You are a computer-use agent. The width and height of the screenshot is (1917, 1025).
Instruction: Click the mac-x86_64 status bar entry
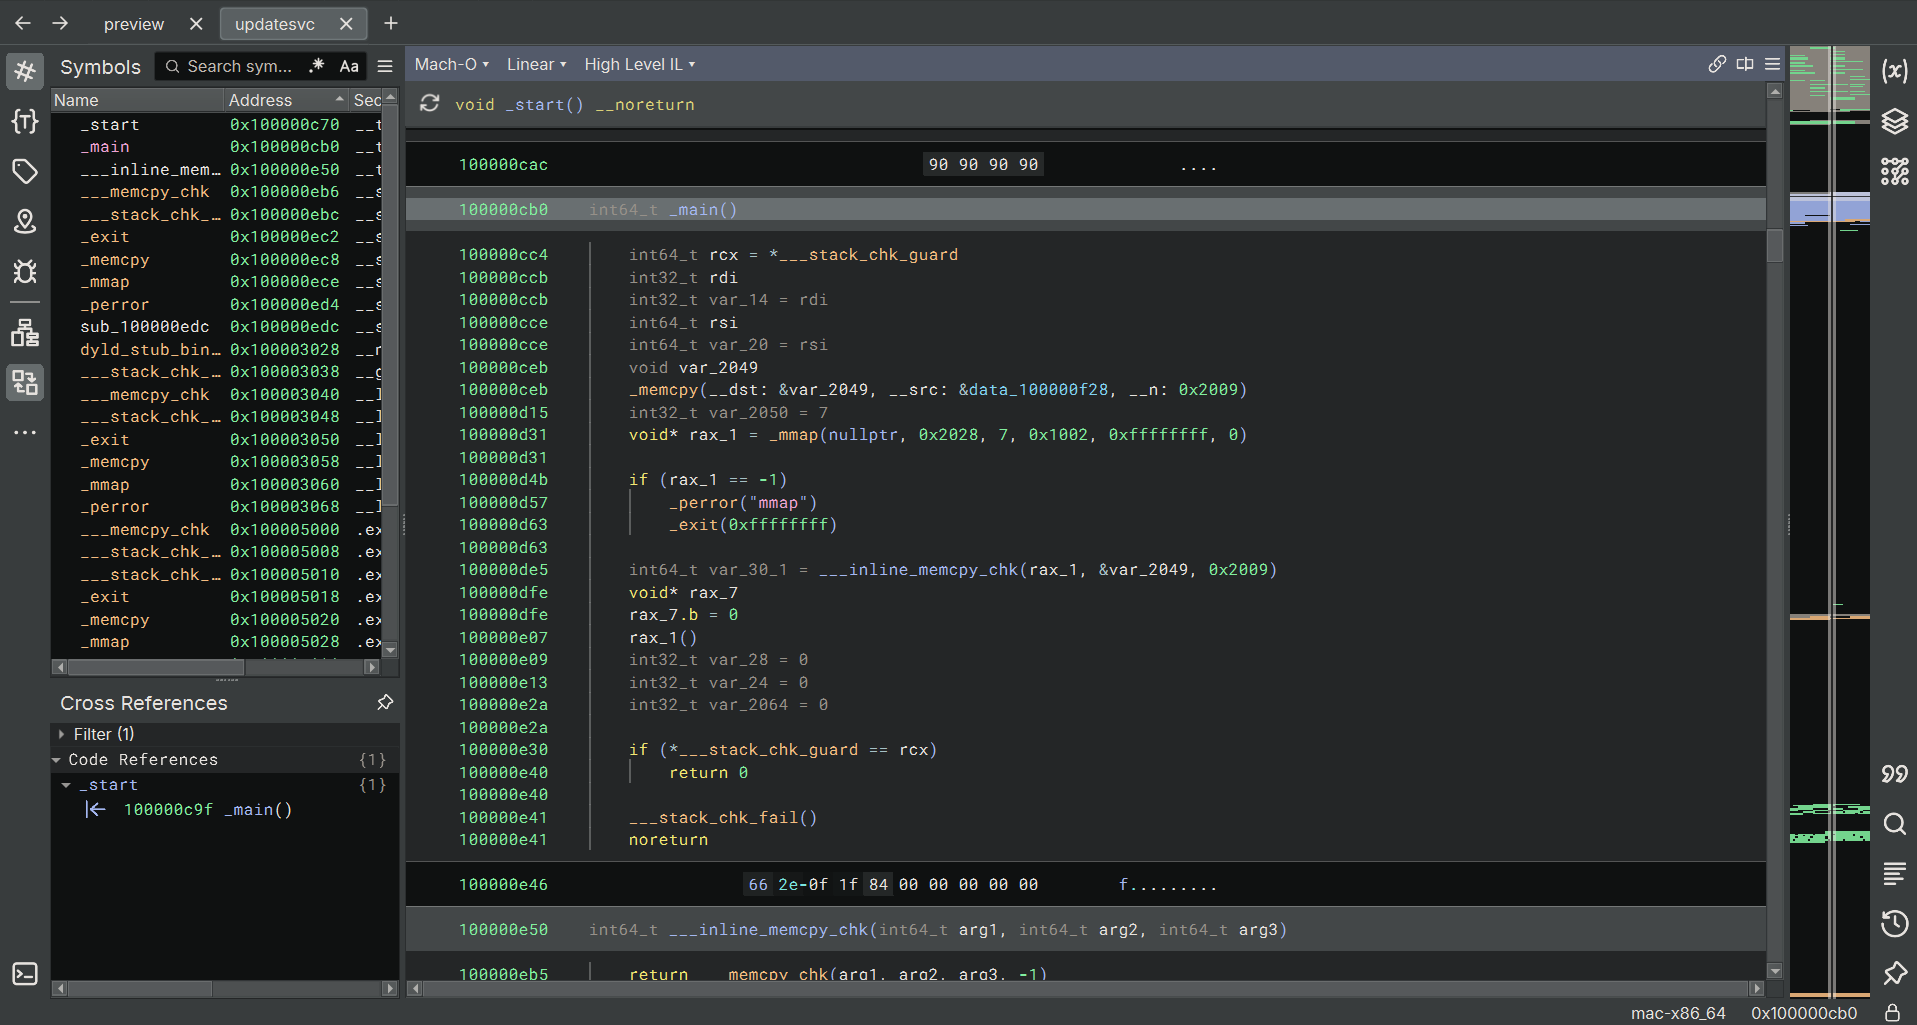click(x=1678, y=1013)
